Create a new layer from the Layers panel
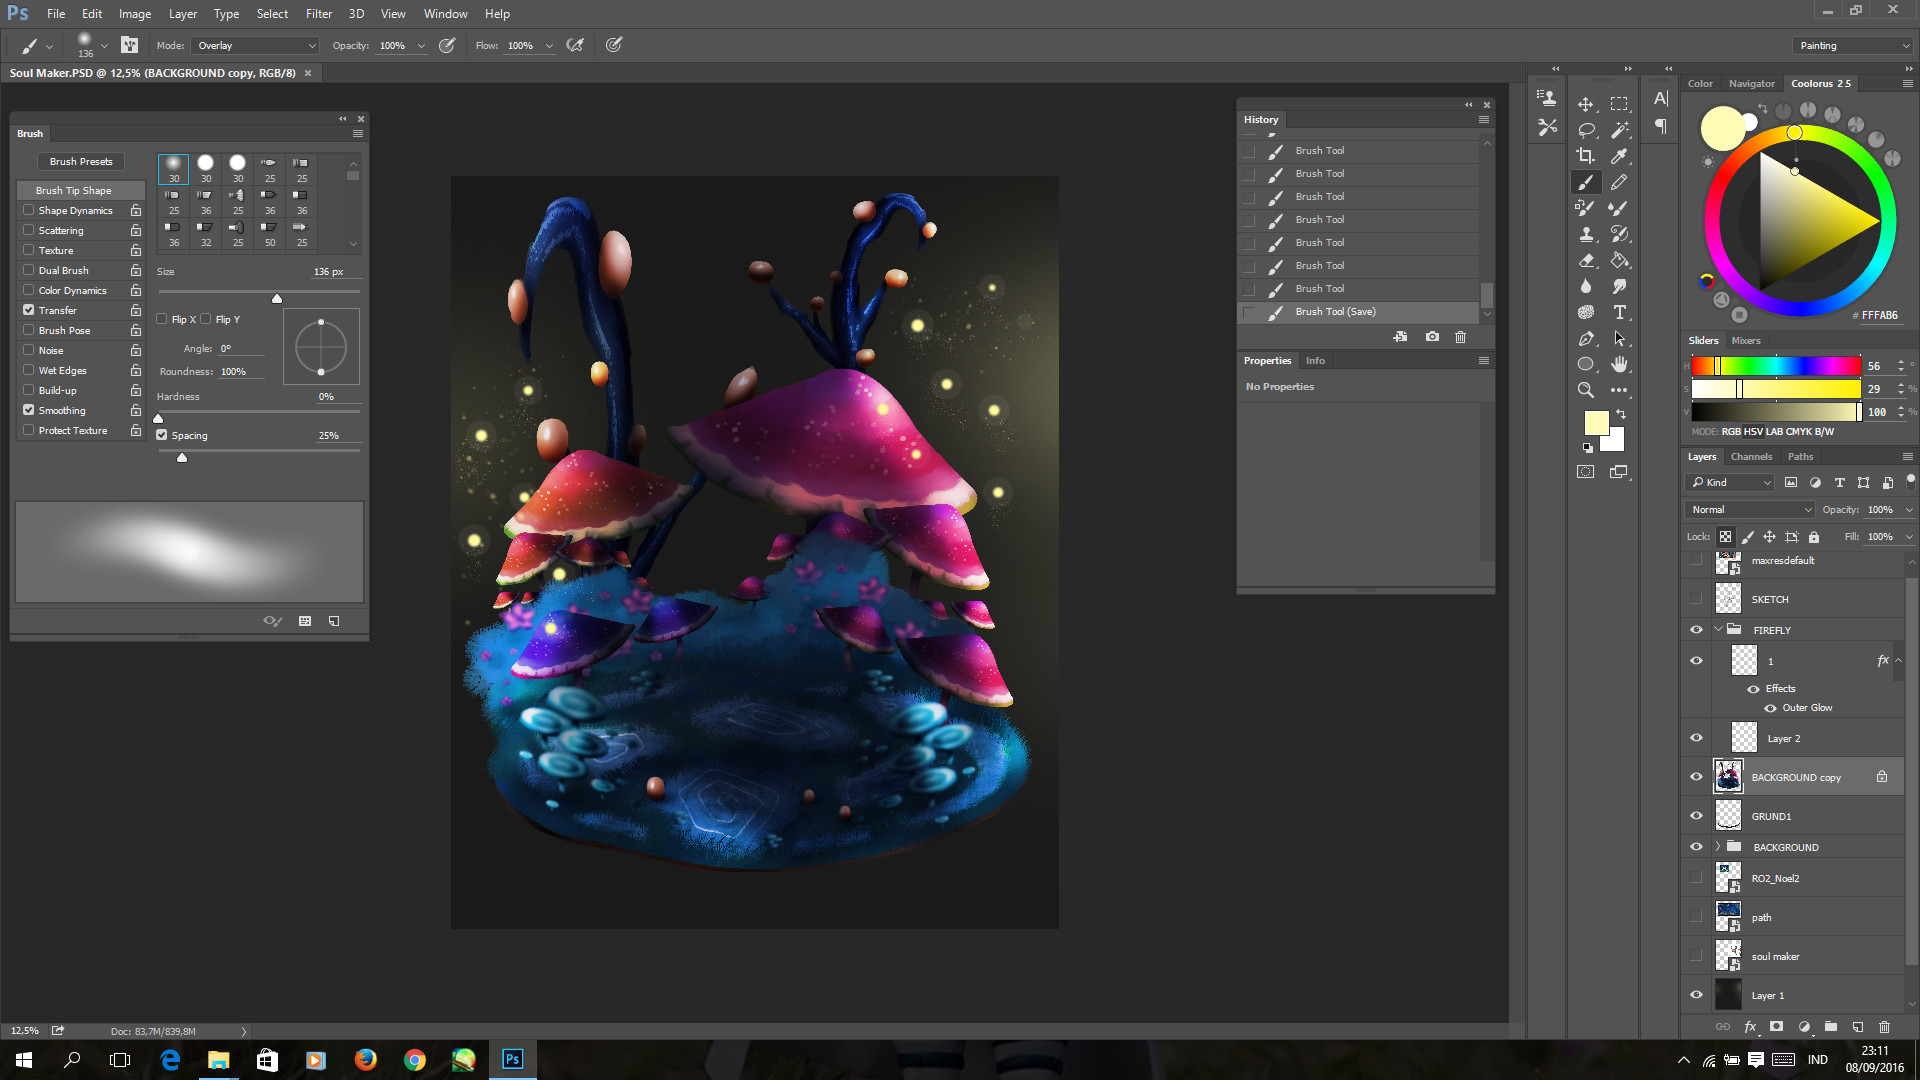Viewport: 1920px width, 1080px height. 1858,1026
